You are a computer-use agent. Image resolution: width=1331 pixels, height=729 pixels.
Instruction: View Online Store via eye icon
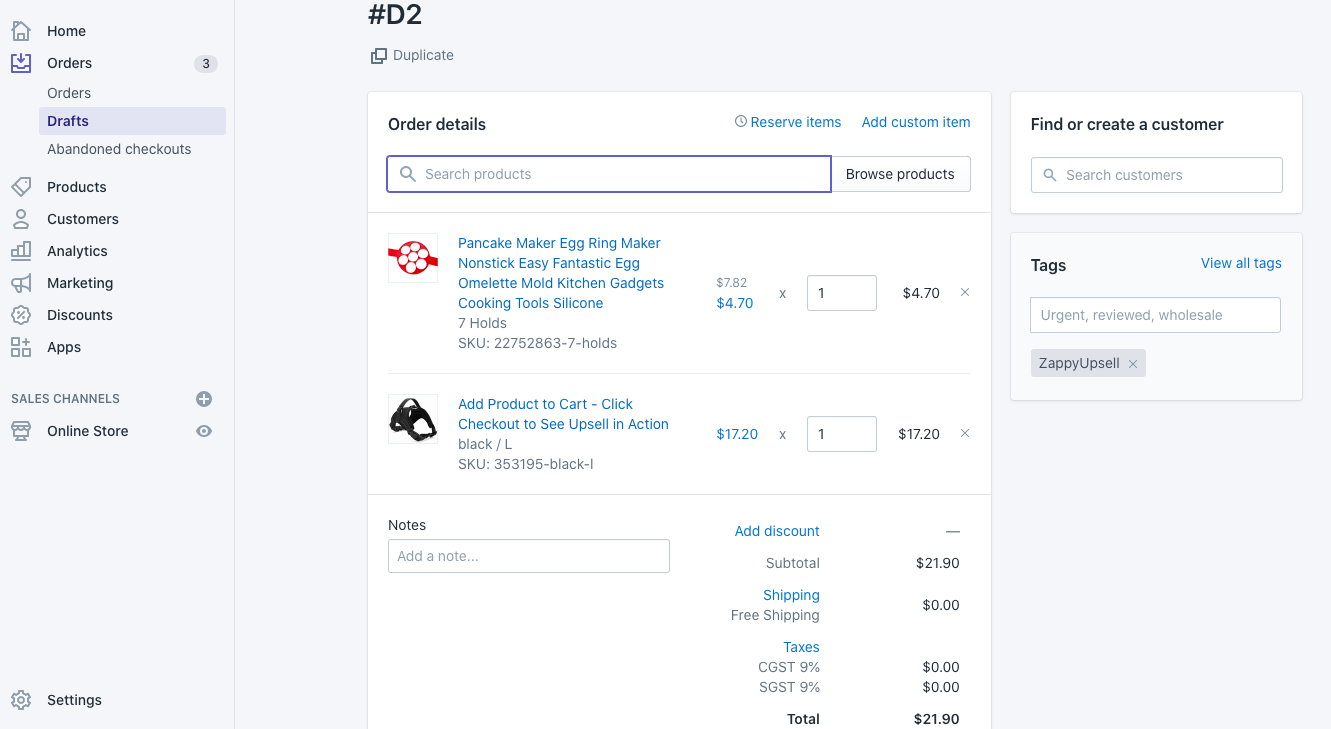(x=204, y=431)
